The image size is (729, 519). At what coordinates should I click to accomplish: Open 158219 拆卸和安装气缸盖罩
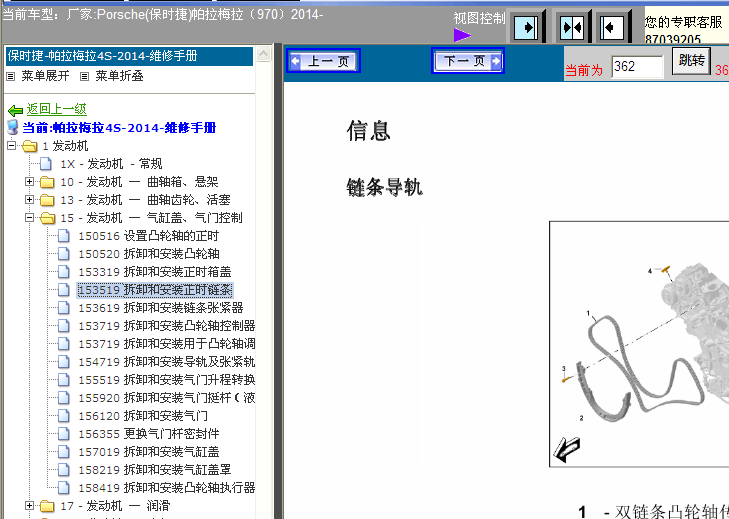coord(155,470)
